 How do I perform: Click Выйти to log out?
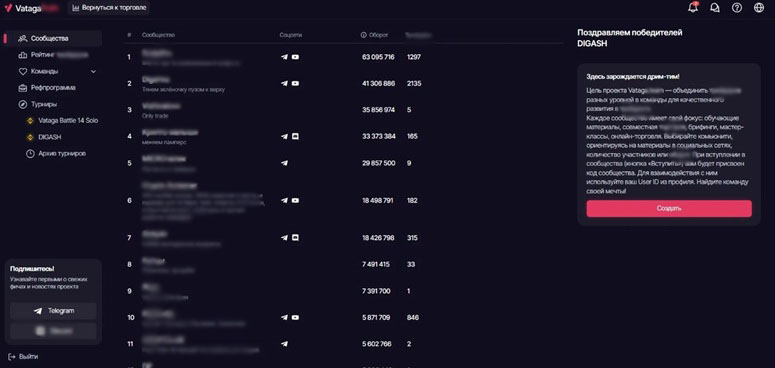coord(23,357)
